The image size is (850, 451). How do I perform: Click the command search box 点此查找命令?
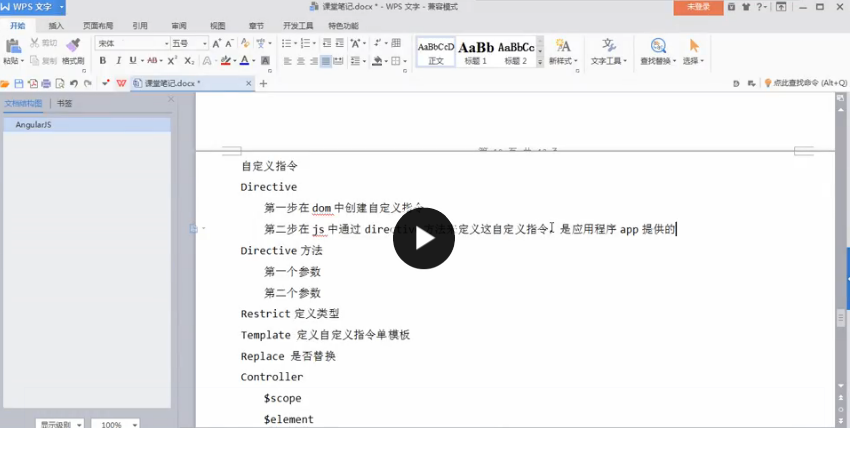(806, 83)
